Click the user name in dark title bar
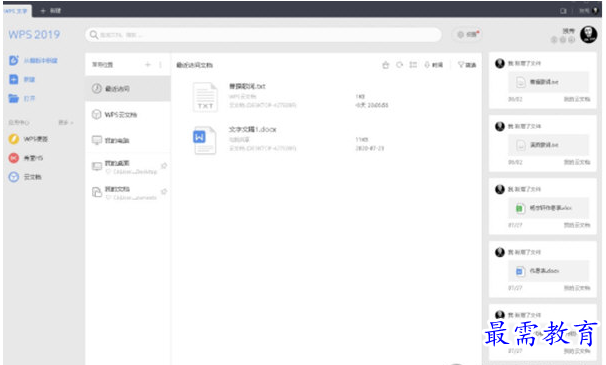Image resolution: width=606 pixels, height=365 pixels. (584, 11)
